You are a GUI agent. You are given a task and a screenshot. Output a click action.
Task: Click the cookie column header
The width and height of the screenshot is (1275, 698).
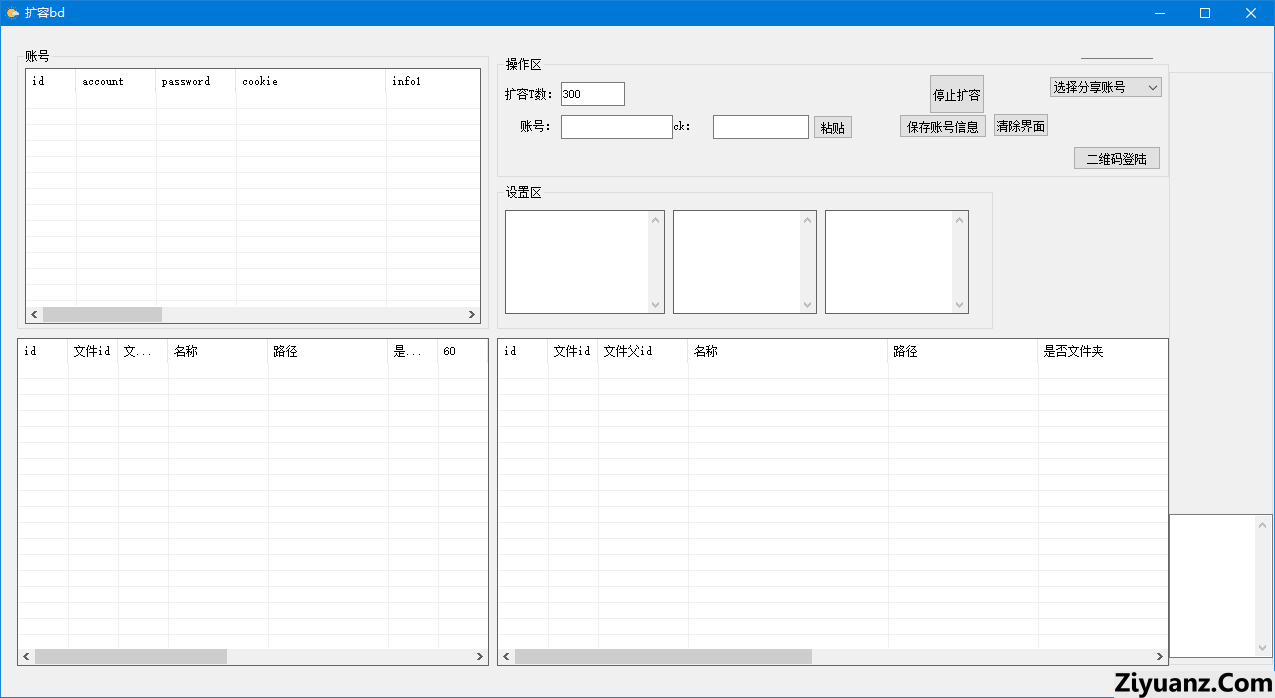pyautogui.click(x=310, y=82)
